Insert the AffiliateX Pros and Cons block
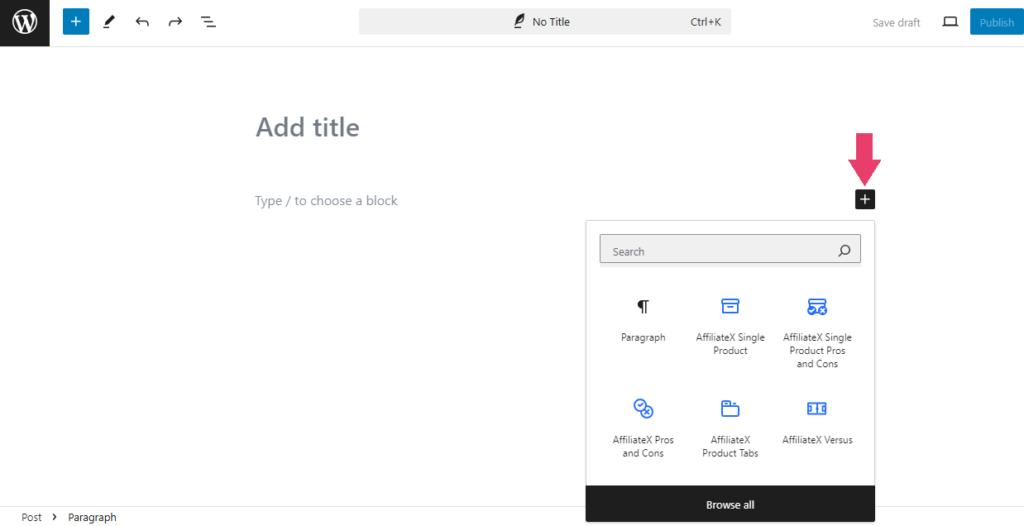 point(643,428)
